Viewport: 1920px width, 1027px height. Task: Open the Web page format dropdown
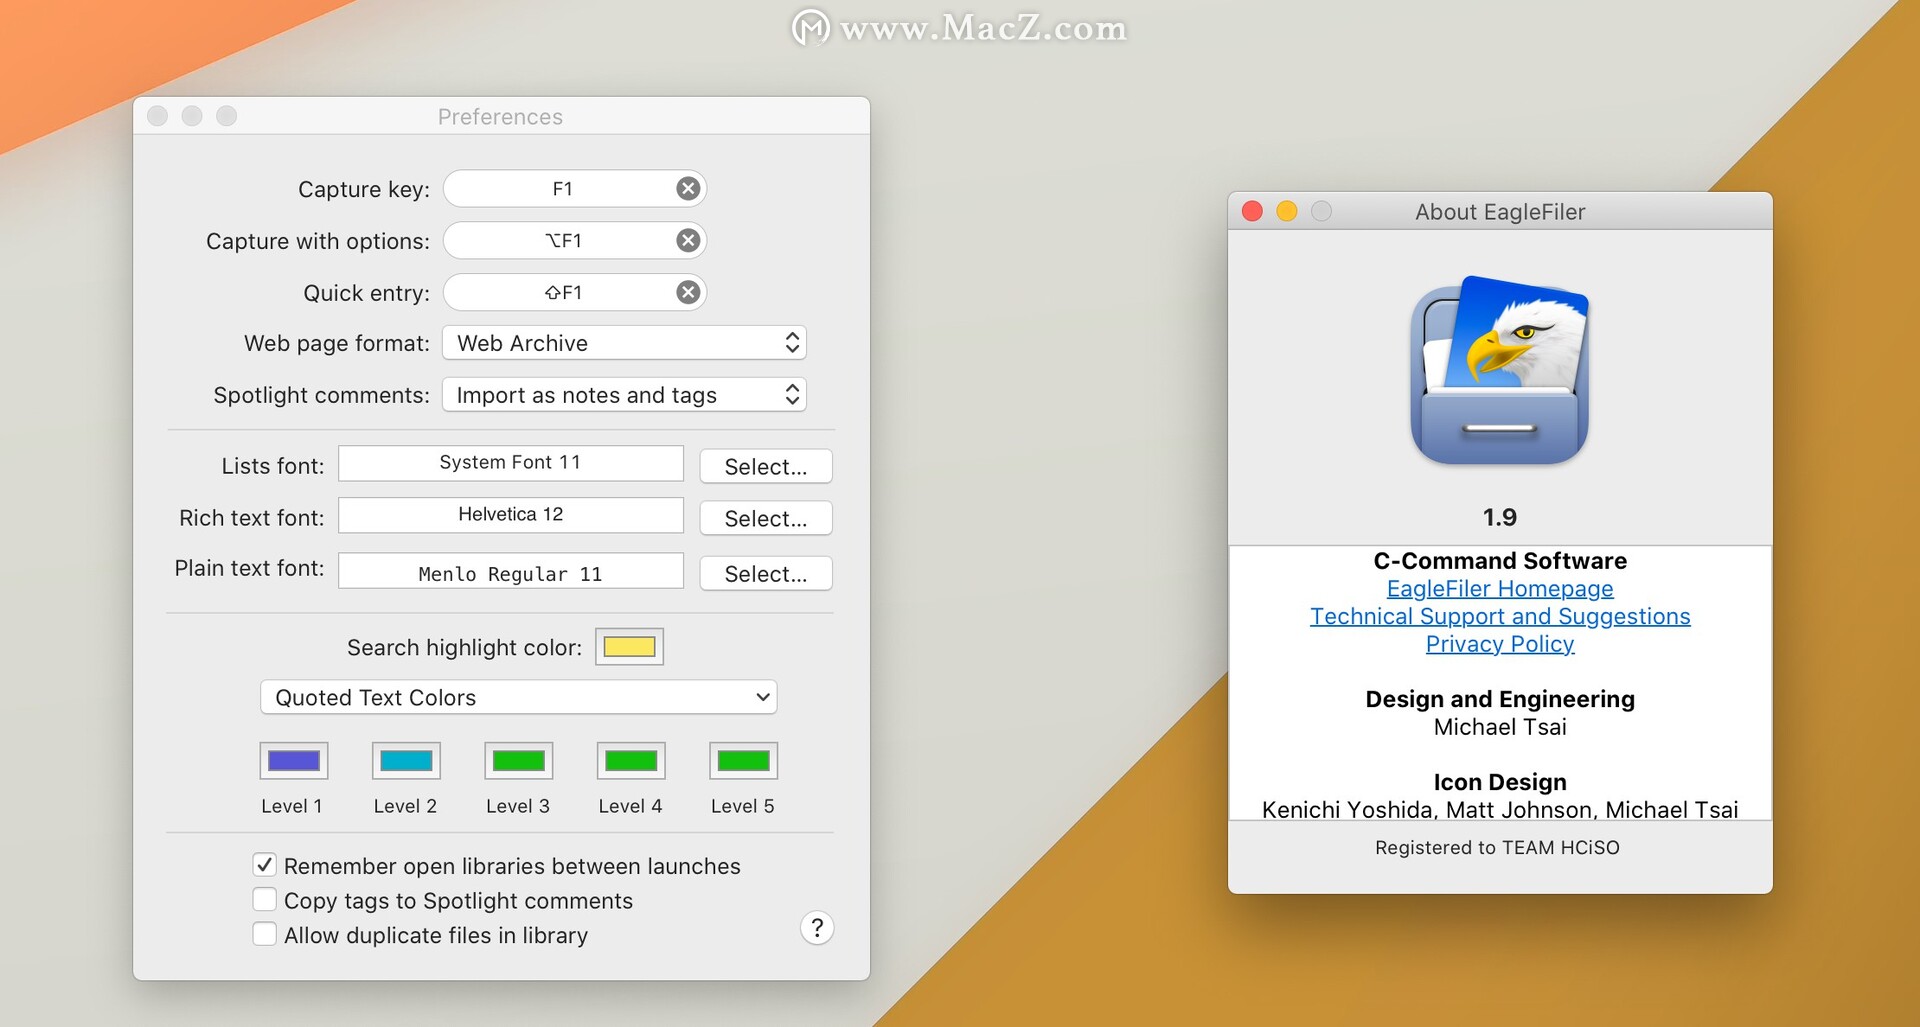[624, 343]
